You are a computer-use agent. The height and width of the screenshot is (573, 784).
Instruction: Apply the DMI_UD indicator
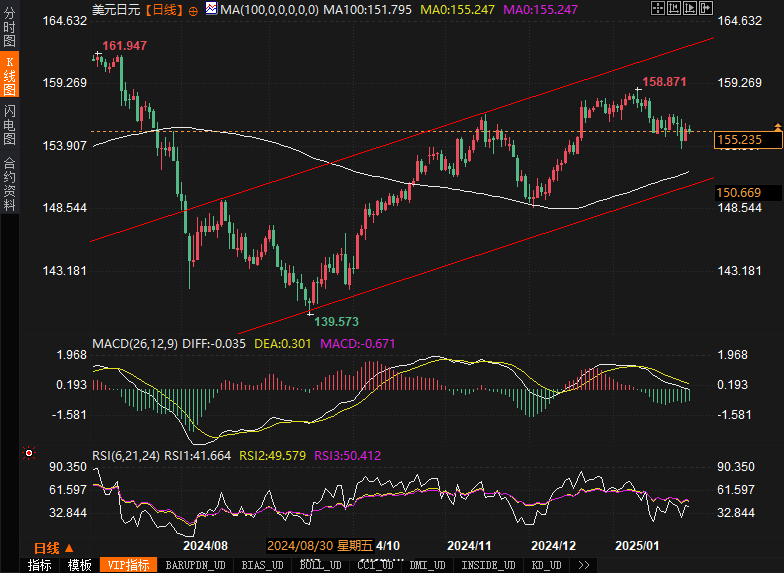(428, 565)
